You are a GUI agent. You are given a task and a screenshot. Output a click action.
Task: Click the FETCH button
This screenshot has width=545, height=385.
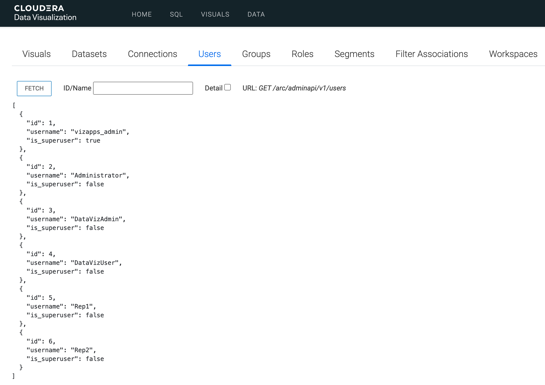point(34,88)
